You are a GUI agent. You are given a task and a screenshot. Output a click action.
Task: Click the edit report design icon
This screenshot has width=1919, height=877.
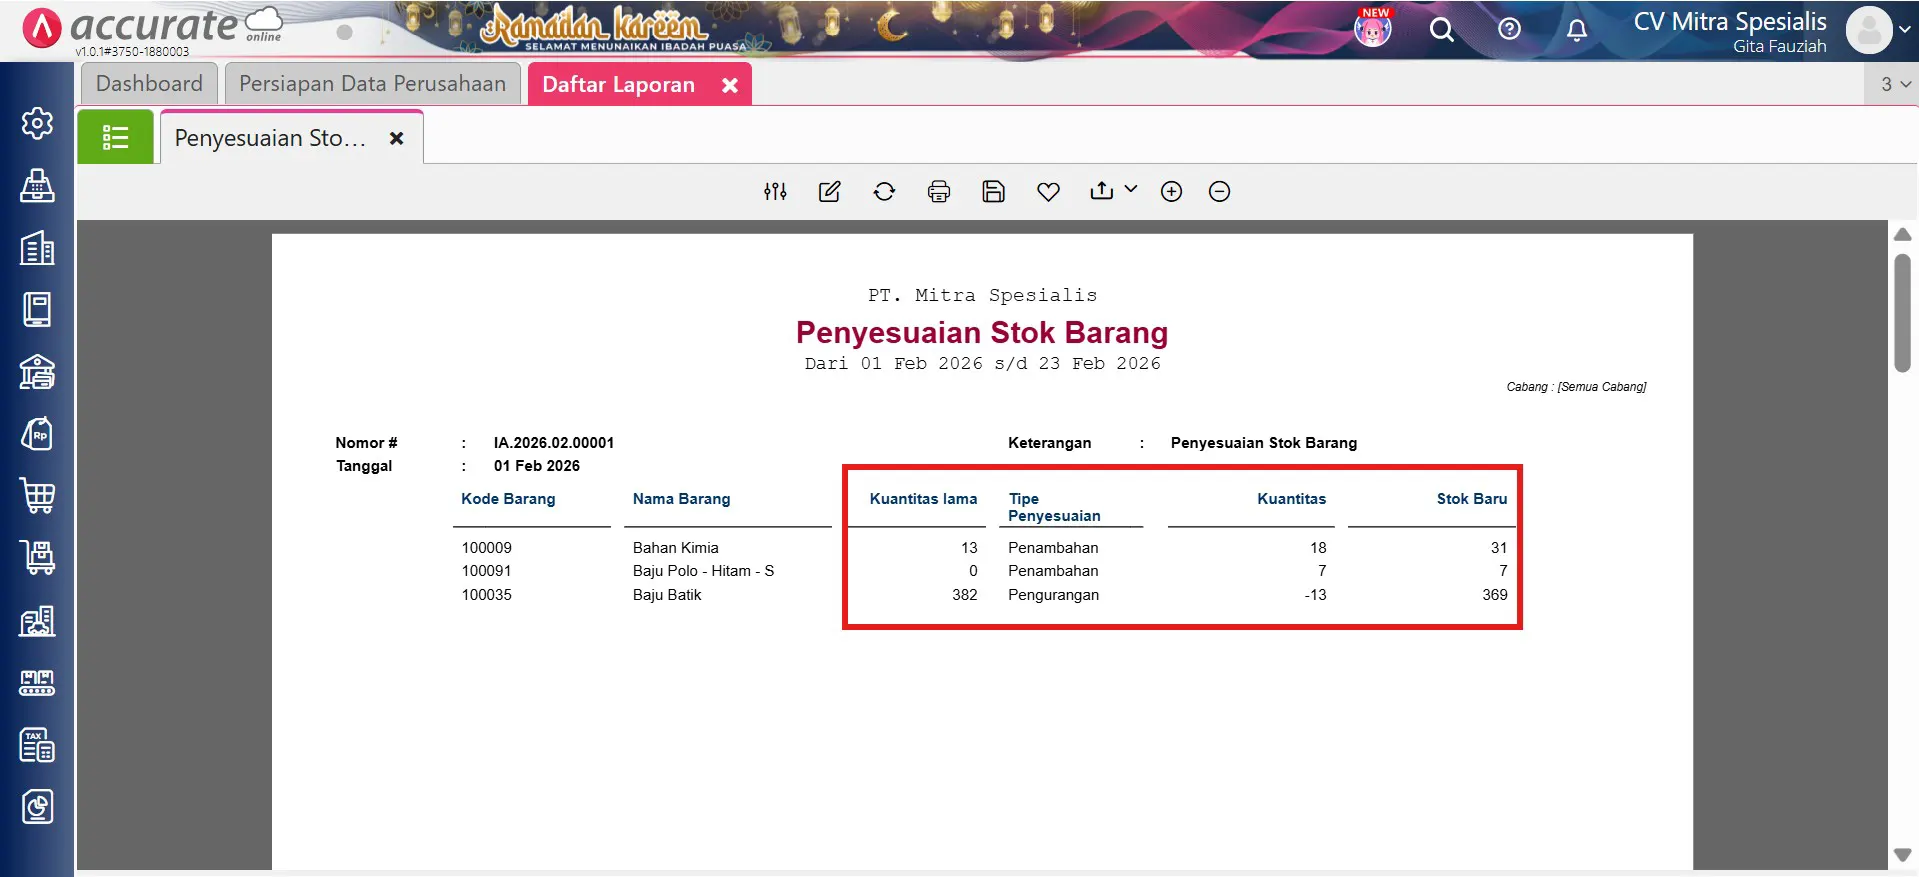tap(830, 191)
